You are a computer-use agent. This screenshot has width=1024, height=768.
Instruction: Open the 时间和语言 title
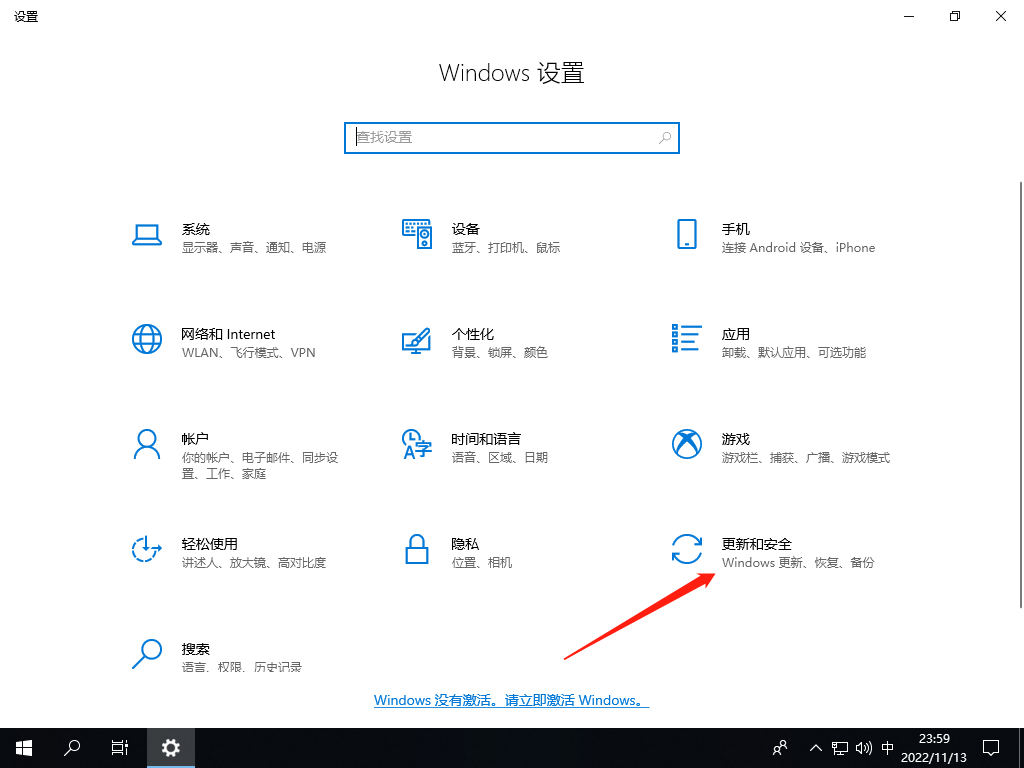point(486,439)
